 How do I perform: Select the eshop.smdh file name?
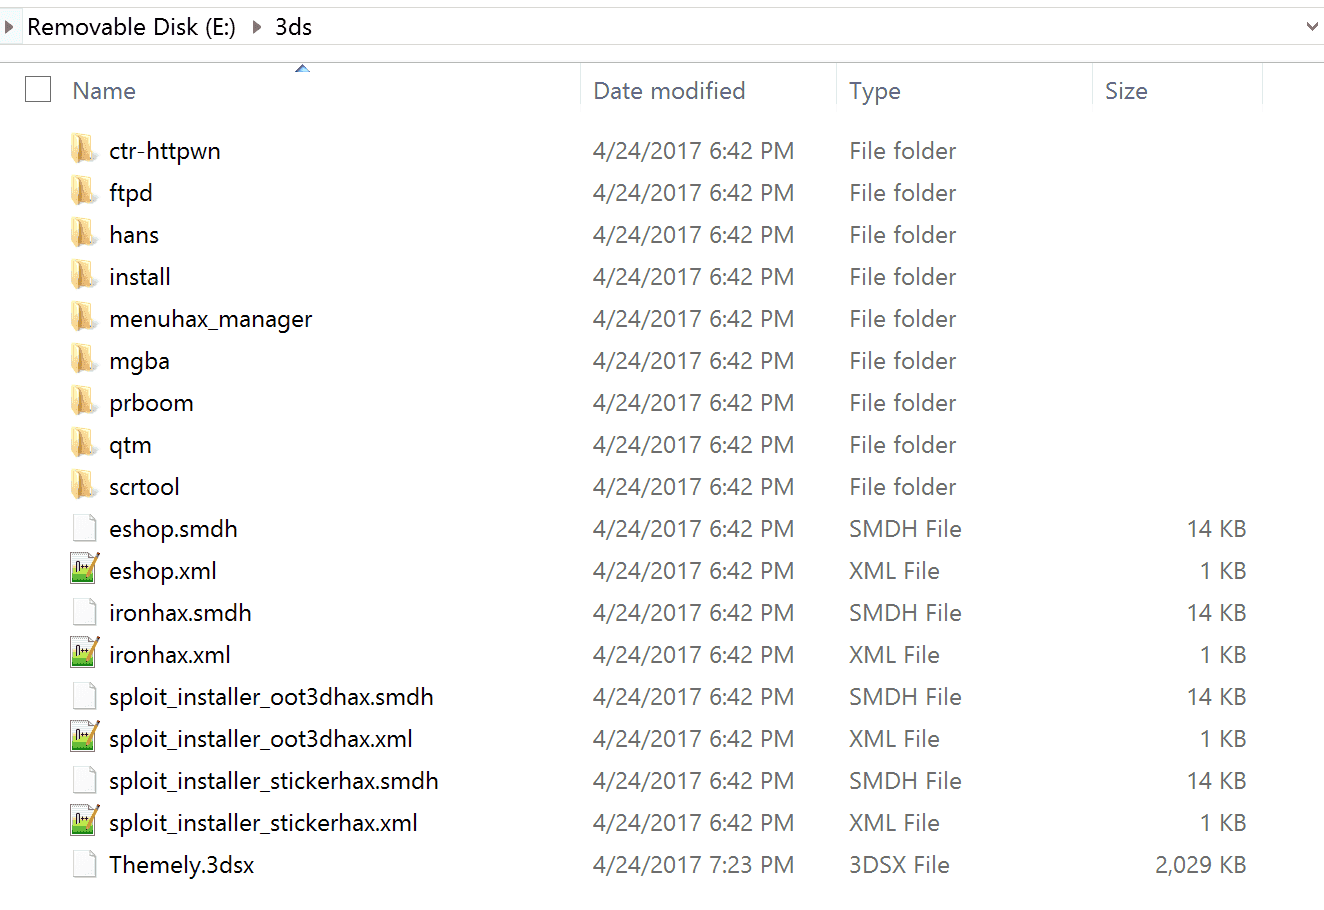coord(173,529)
